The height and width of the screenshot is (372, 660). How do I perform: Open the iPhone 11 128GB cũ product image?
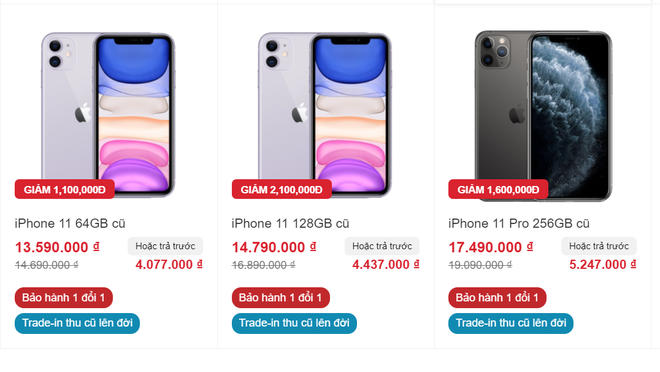tap(325, 115)
